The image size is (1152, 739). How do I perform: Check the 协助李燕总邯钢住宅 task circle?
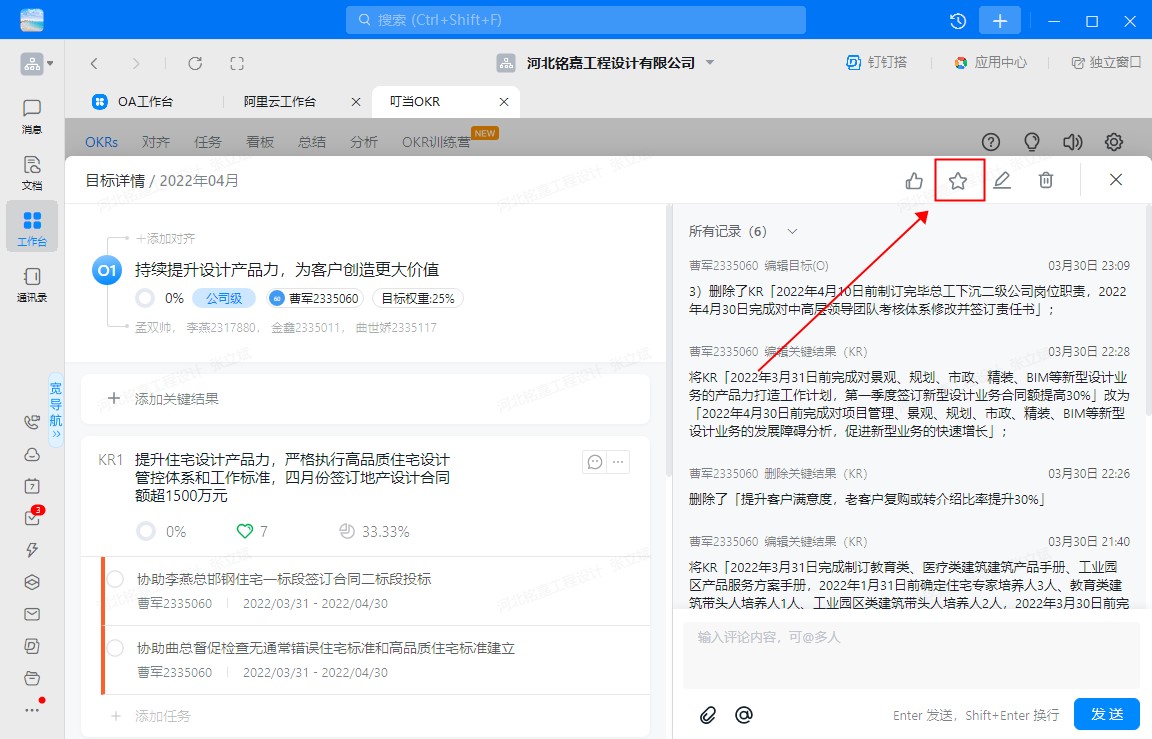point(115,579)
